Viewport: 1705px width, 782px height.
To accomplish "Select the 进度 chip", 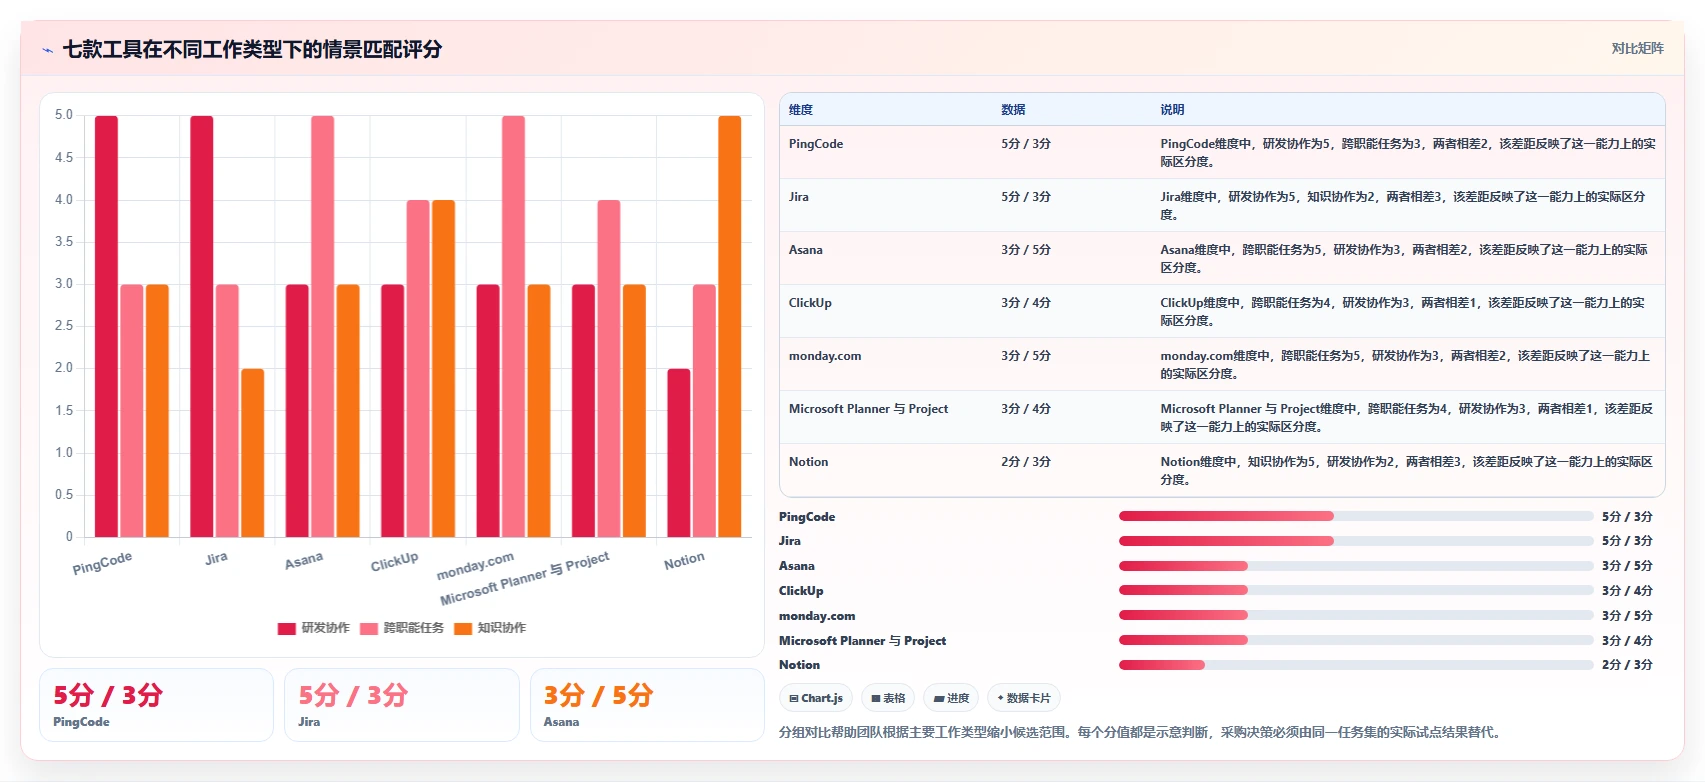I will click(x=951, y=698).
